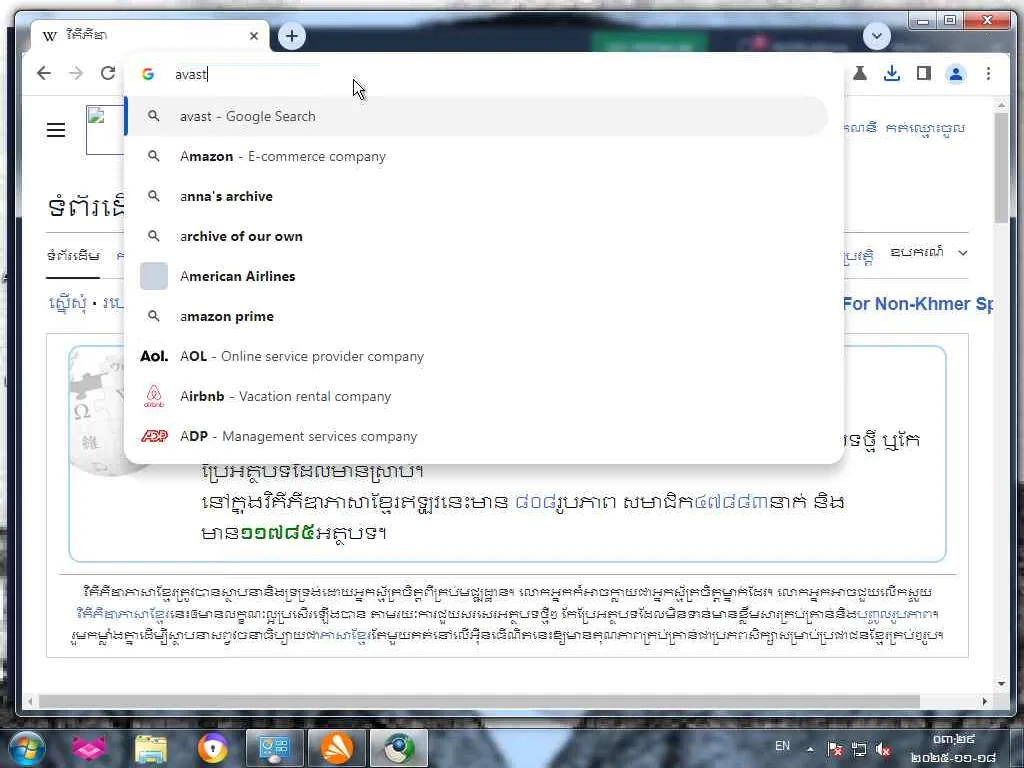The image size is (1024, 768).
Task: Click the AOL logo icon in suggestions
Action: pos(154,357)
